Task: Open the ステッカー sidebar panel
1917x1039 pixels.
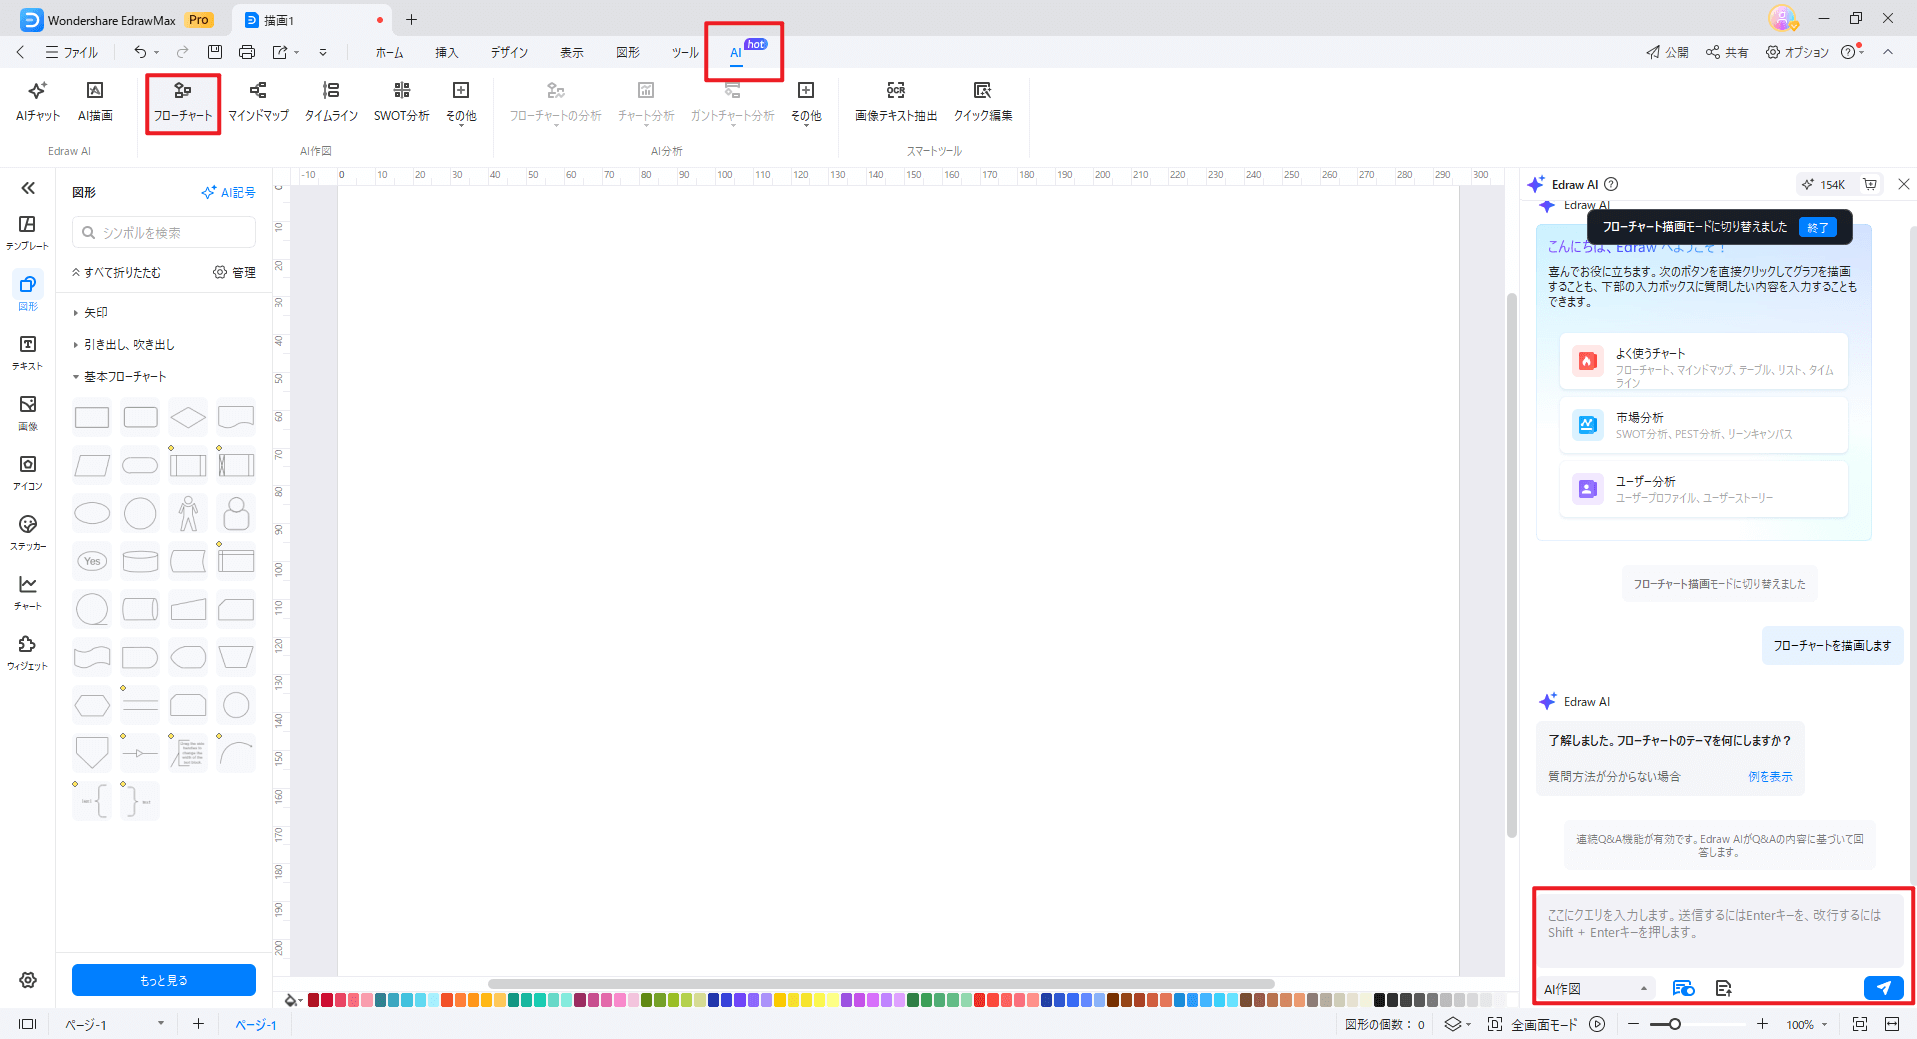Action: pyautogui.click(x=28, y=532)
